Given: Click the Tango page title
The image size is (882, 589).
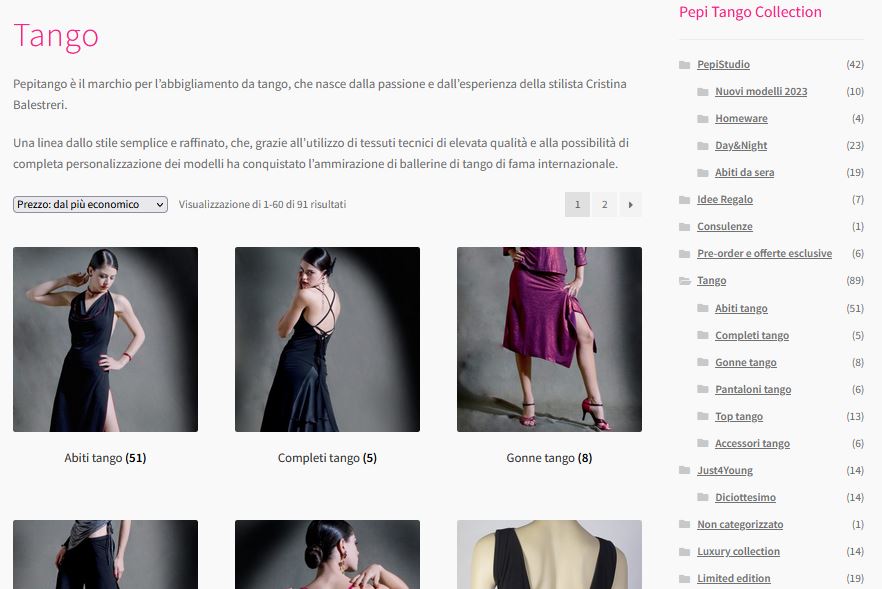Looking at the screenshot, I should click(x=56, y=36).
